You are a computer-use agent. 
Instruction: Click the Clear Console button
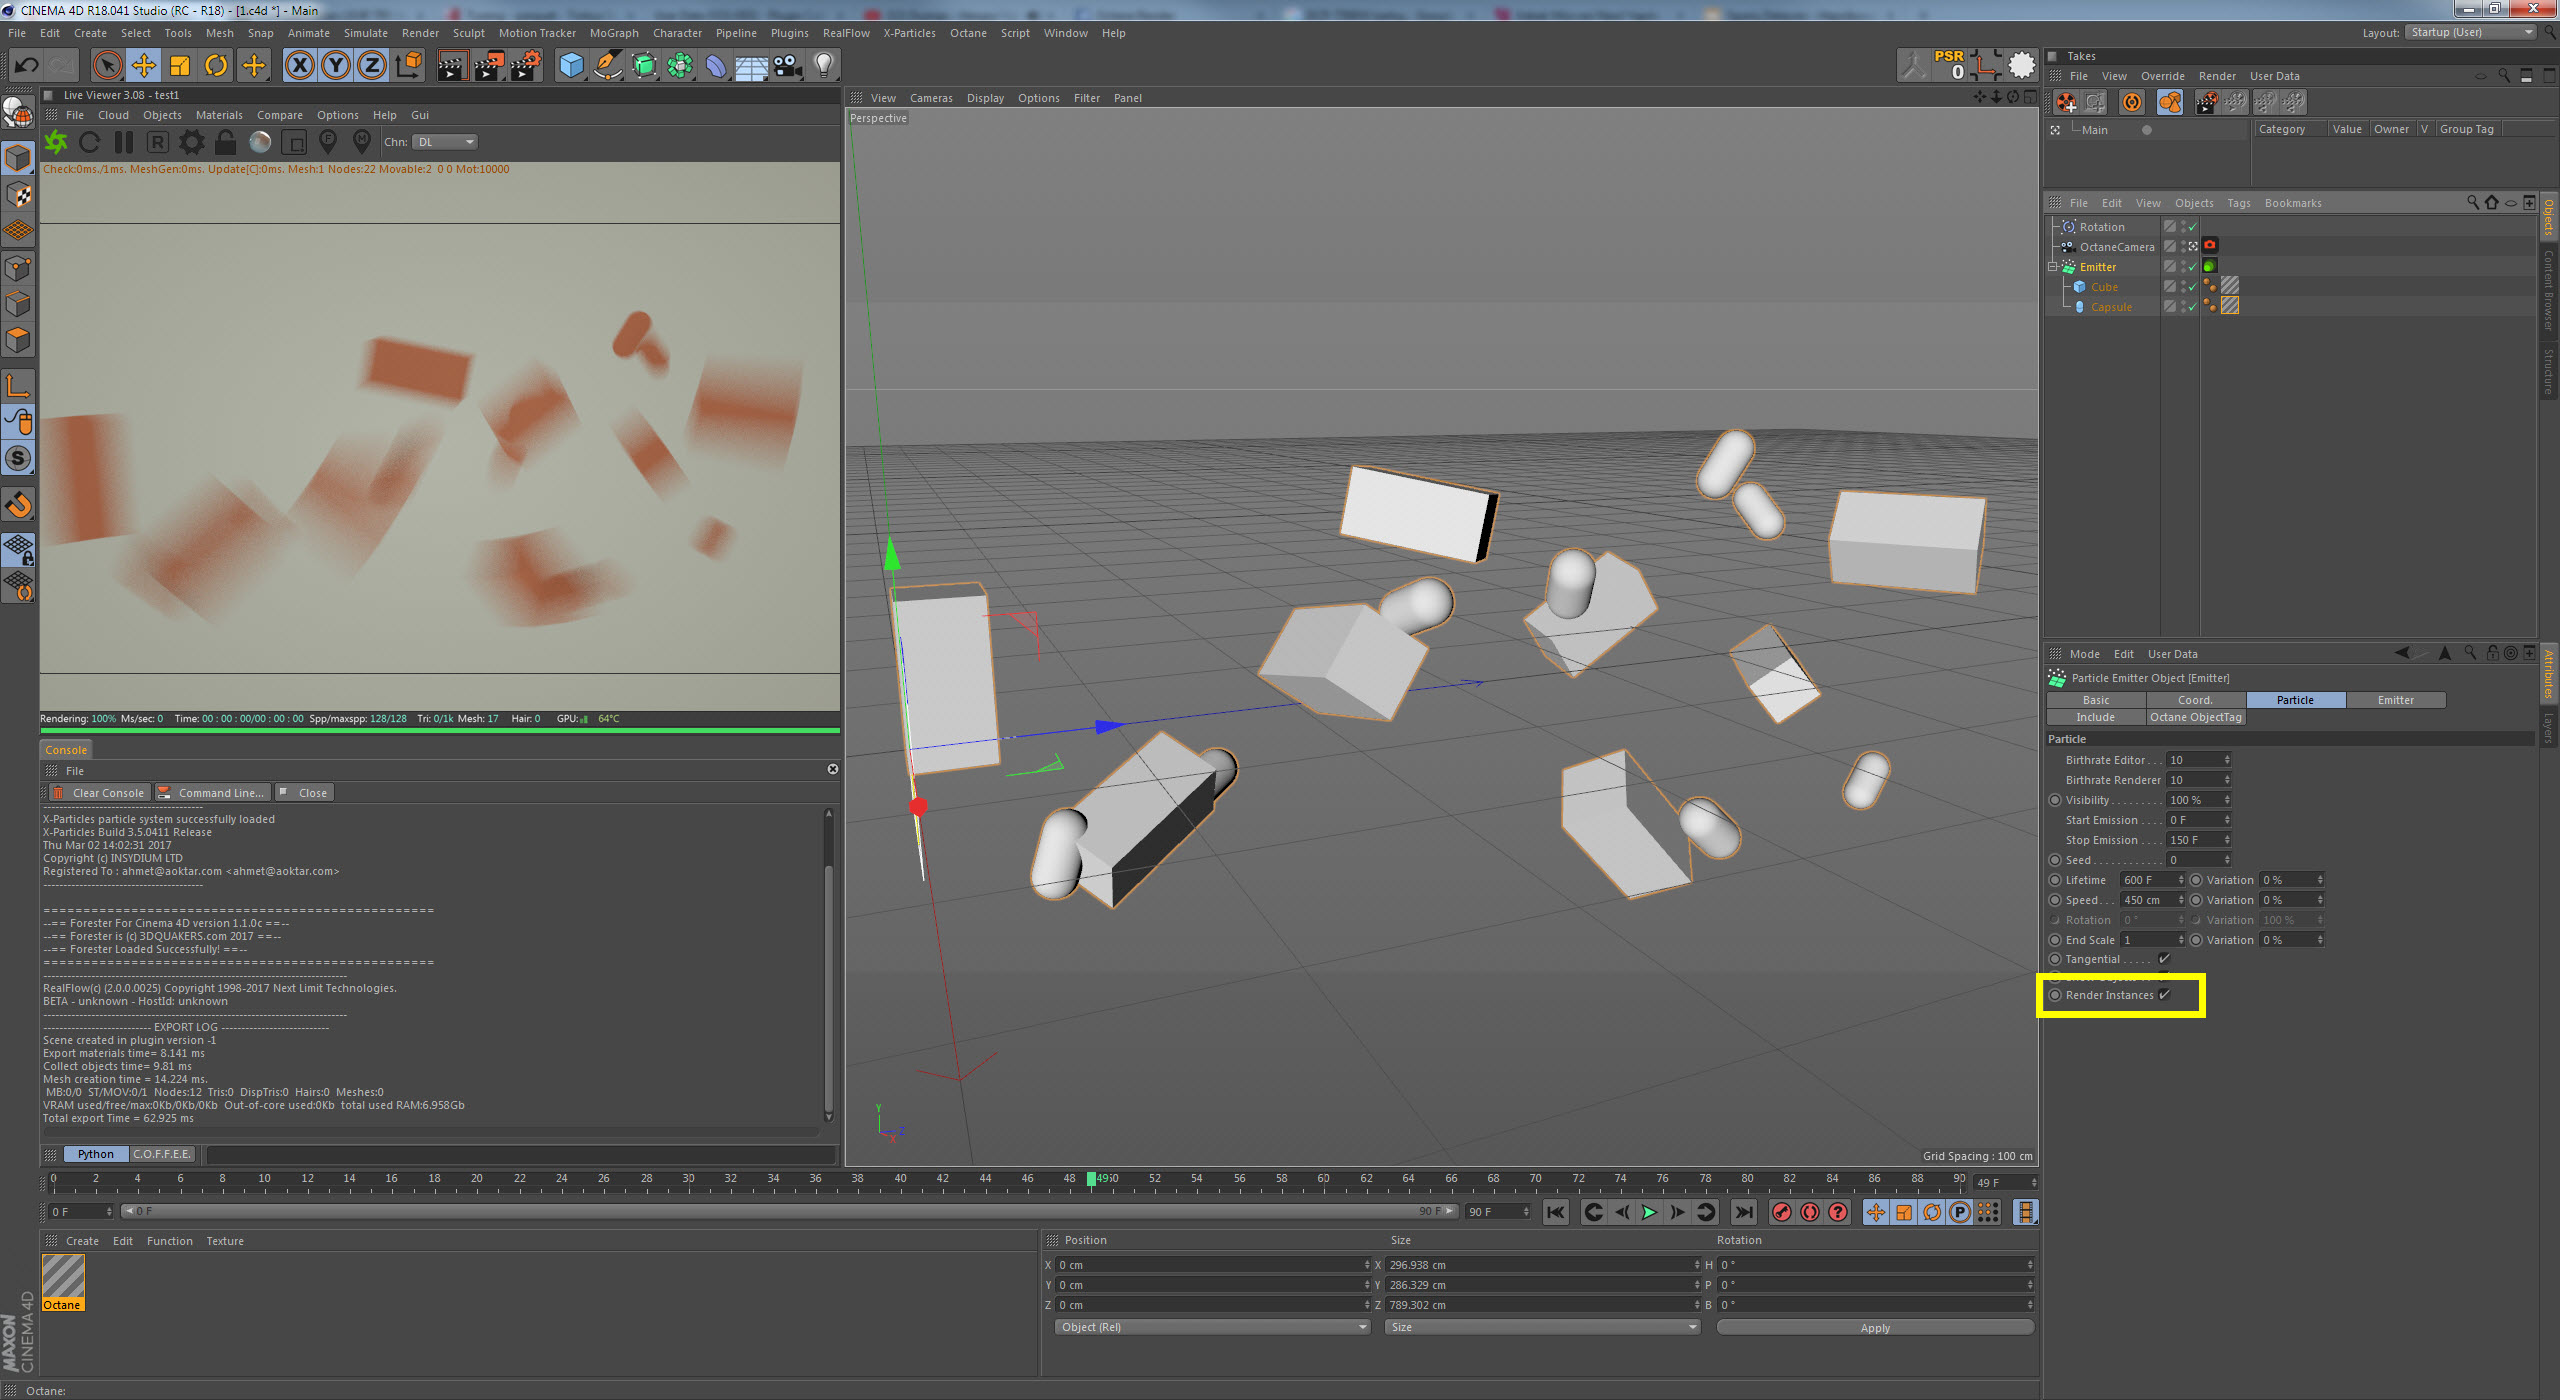click(x=99, y=793)
